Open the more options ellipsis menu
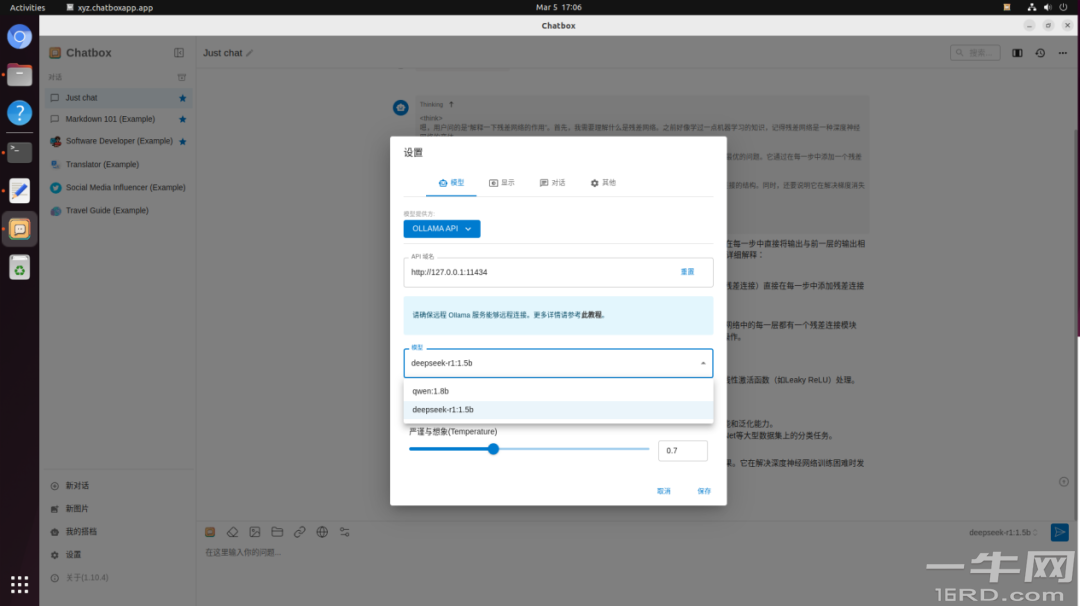Screen dimensions: 1080x606 pyautogui.click(x=1063, y=53)
